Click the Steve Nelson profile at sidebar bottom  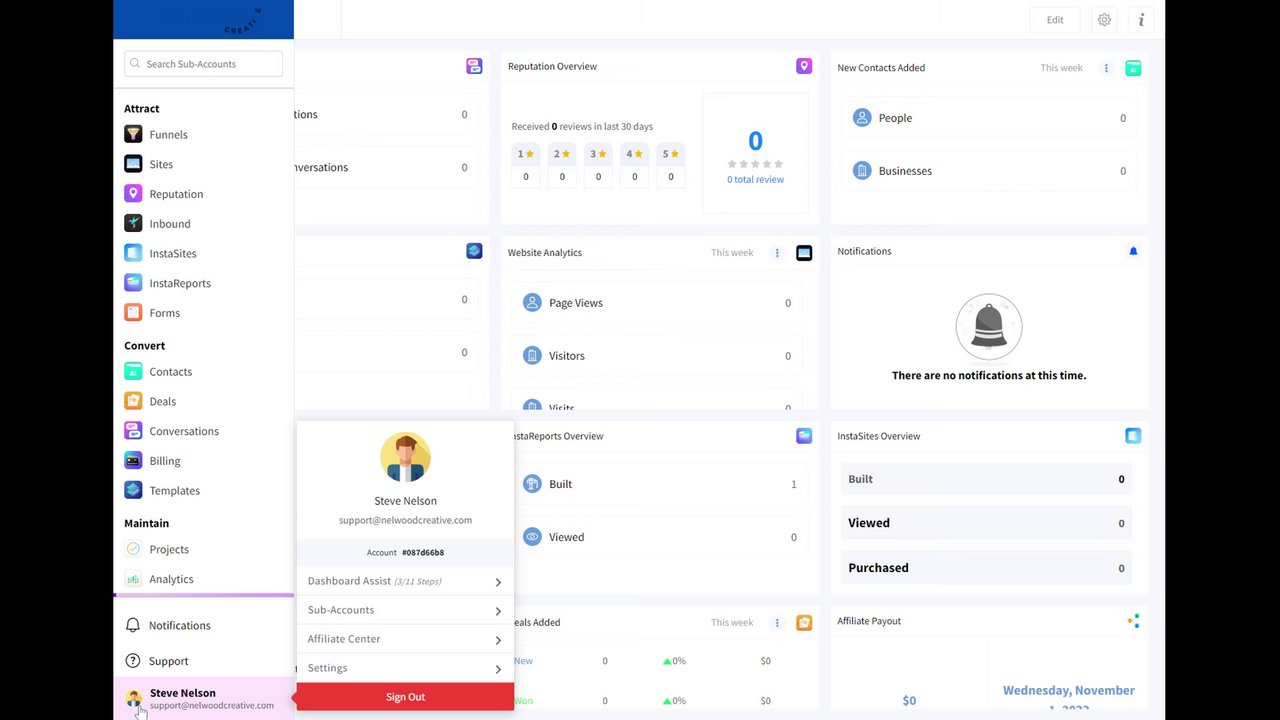203,698
